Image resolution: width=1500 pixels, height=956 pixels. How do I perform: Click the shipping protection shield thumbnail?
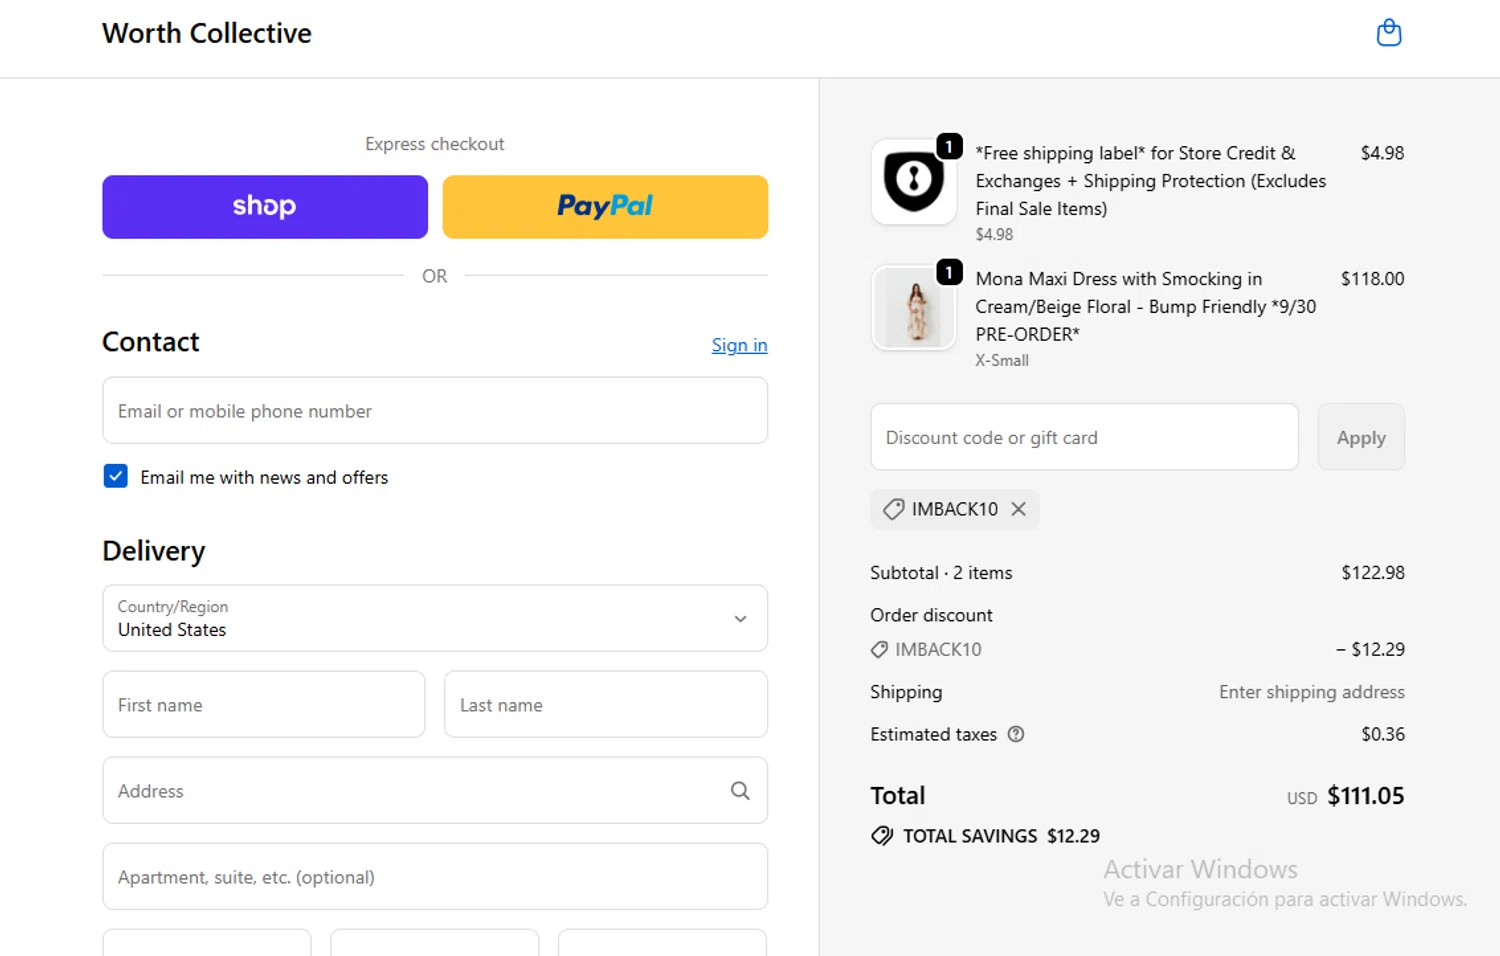coord(914,181)
